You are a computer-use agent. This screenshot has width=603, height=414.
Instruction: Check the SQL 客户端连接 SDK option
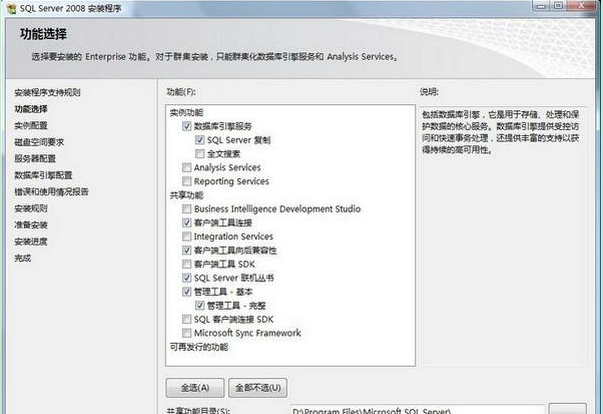tap(187, 319)
